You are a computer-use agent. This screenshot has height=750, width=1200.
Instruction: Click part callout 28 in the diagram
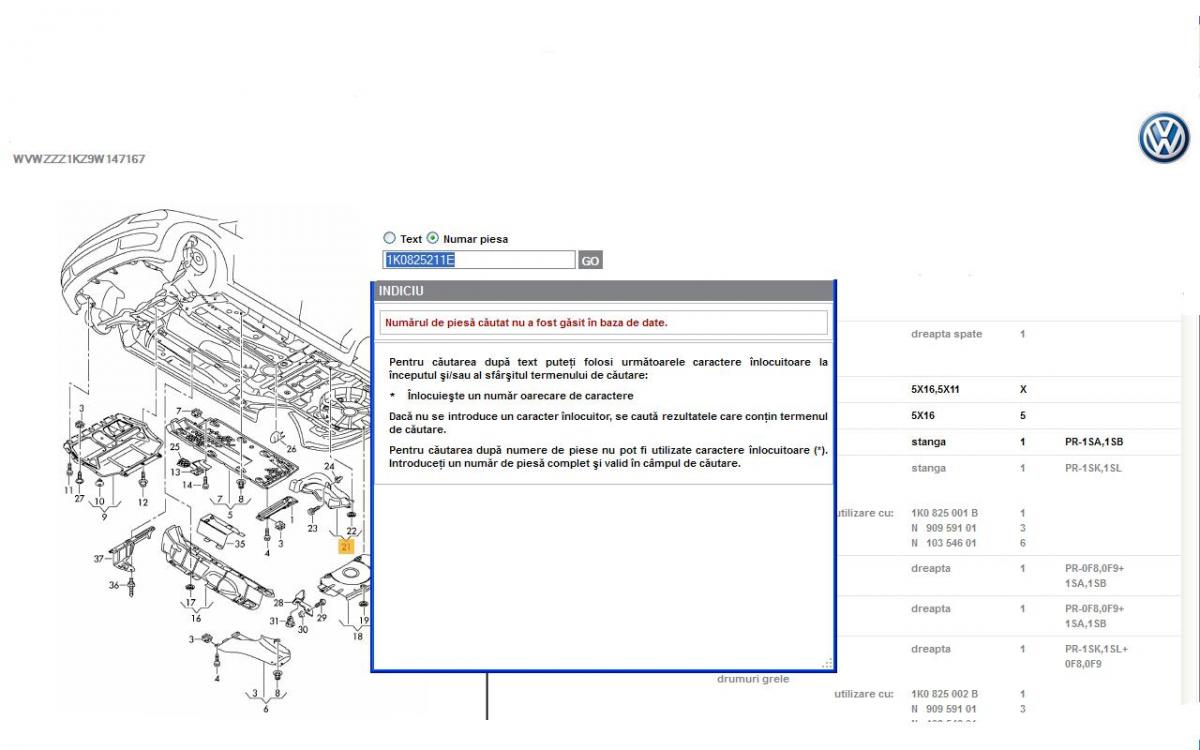click(x=280, y=602)
